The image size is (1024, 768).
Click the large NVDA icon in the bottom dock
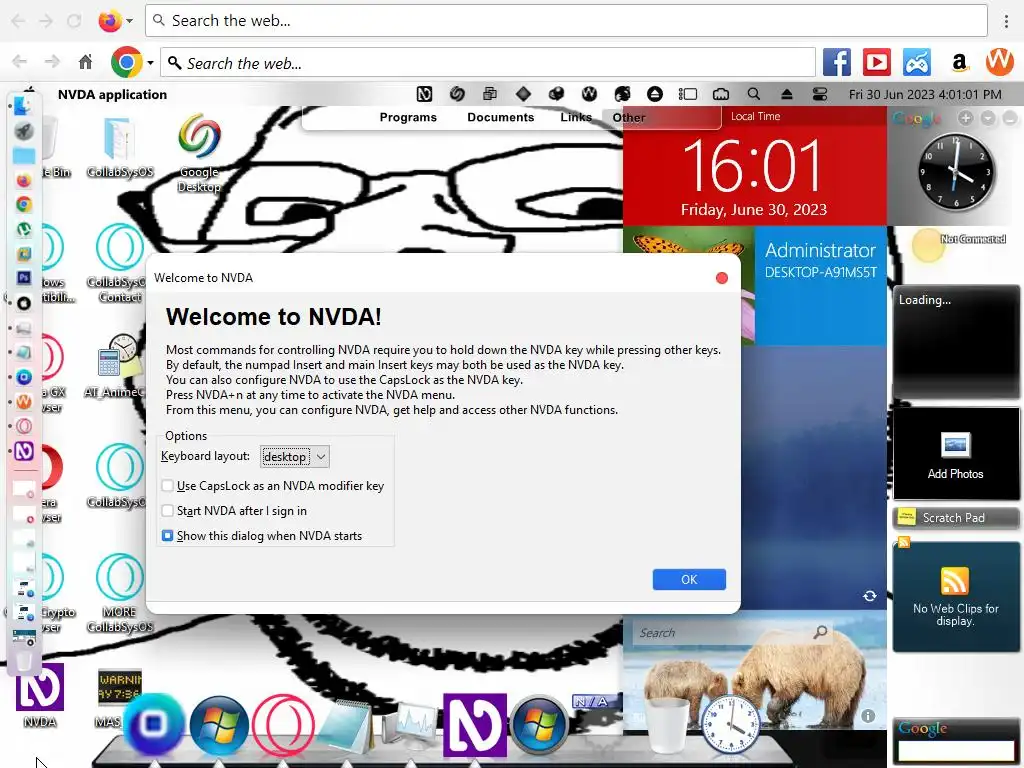(475, 725)
